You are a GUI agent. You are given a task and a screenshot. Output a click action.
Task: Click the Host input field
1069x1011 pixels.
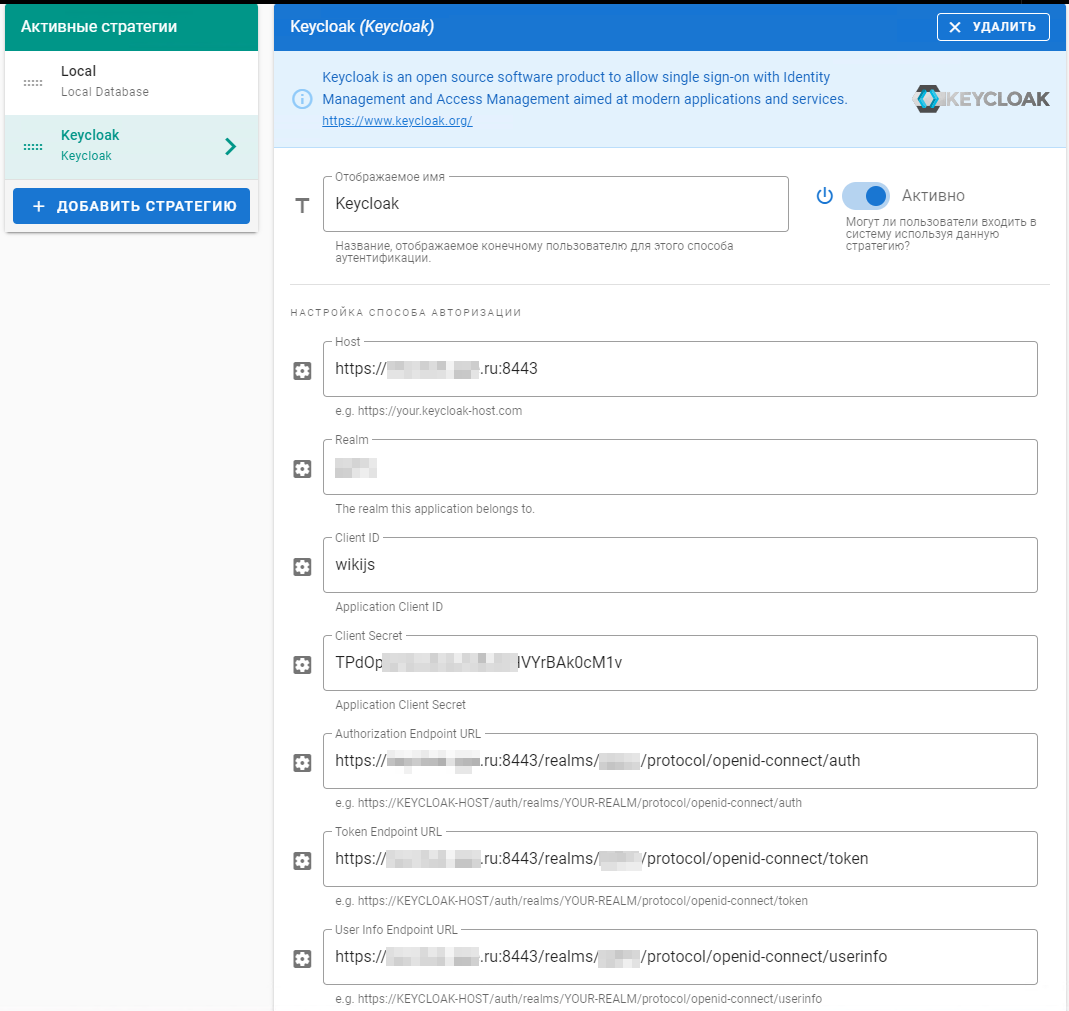coord(680,369)
